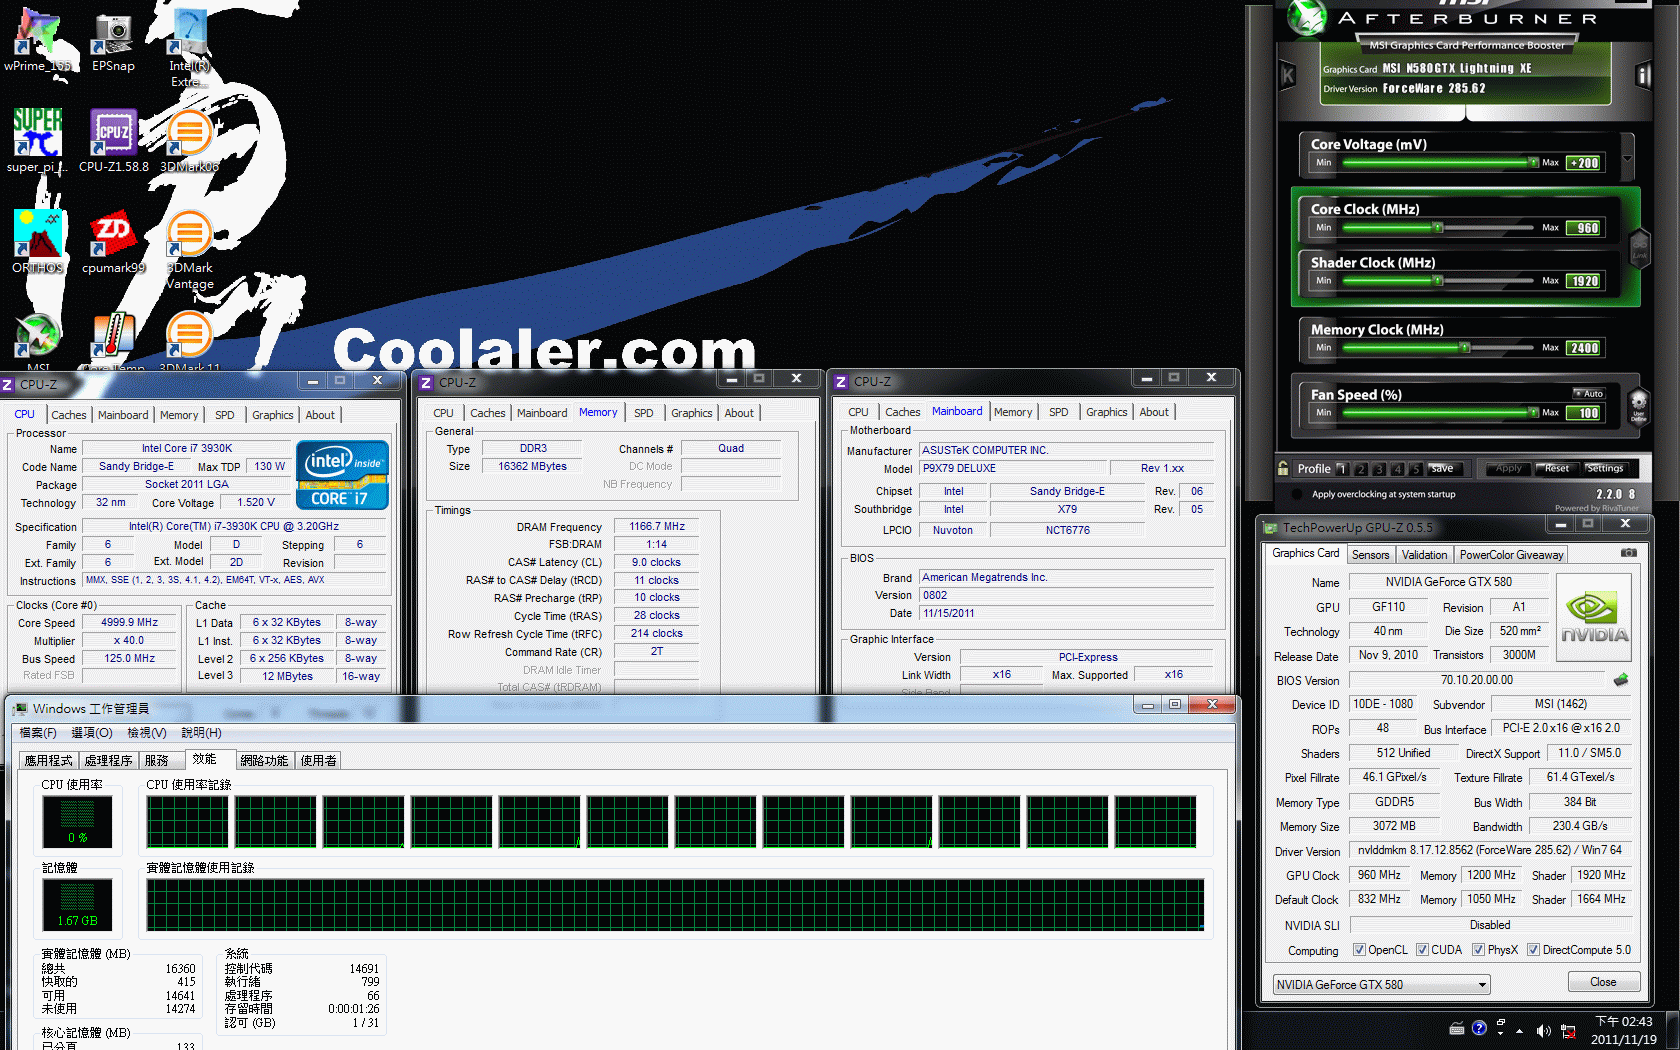Click the Core Clock slider handle
The image size is (1680, 1050).
pyautogui.click(x=1438, y=228)
